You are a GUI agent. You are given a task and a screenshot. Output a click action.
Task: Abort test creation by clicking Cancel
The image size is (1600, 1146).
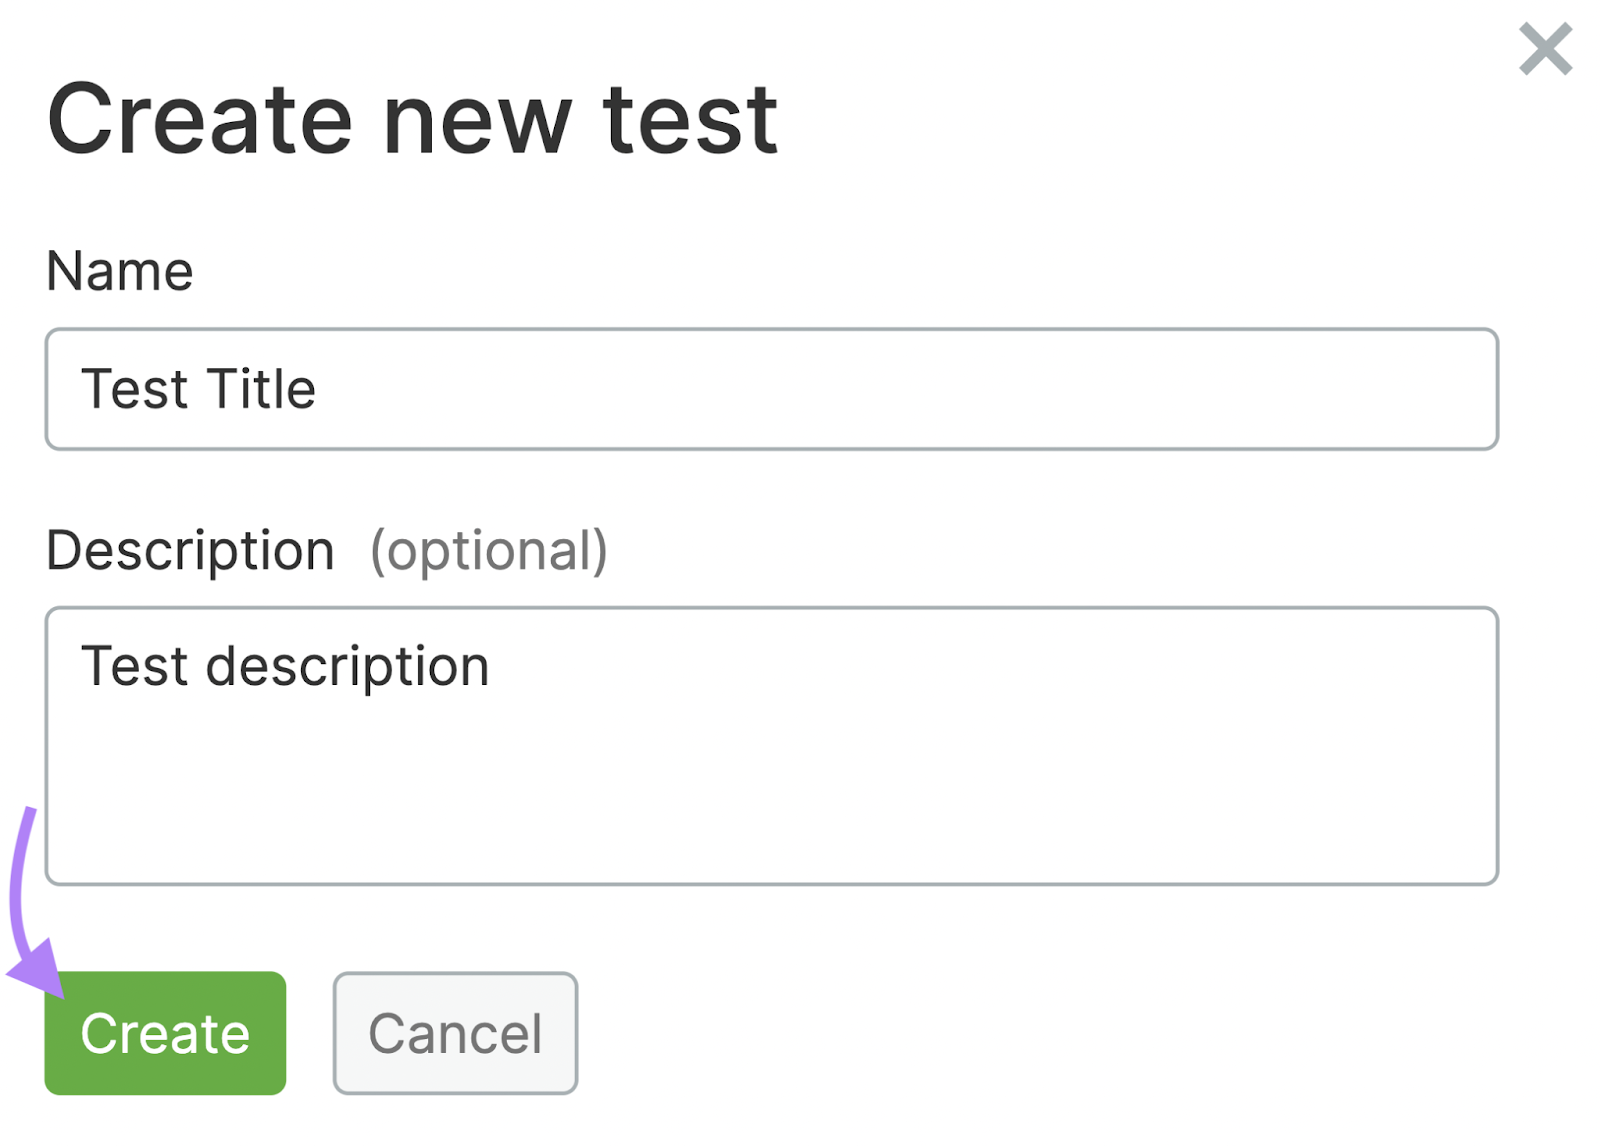click(x=455, y=1033)
